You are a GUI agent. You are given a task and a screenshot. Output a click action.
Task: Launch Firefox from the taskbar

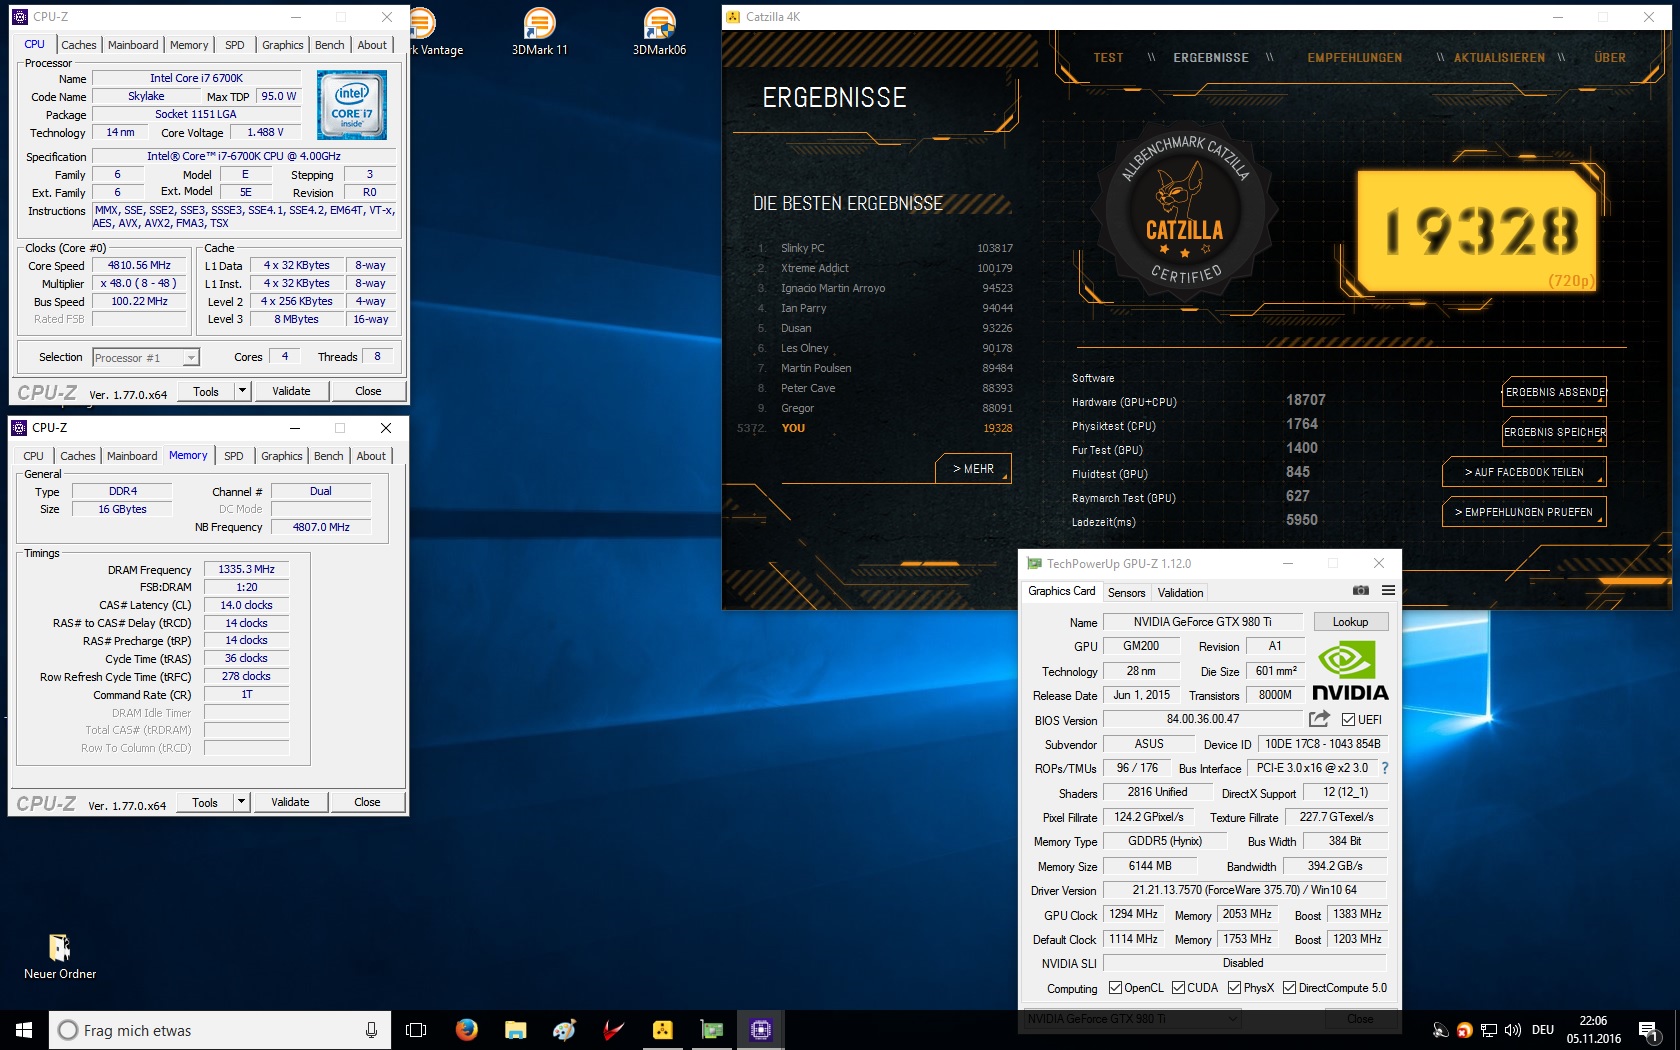click(466, 1030)
